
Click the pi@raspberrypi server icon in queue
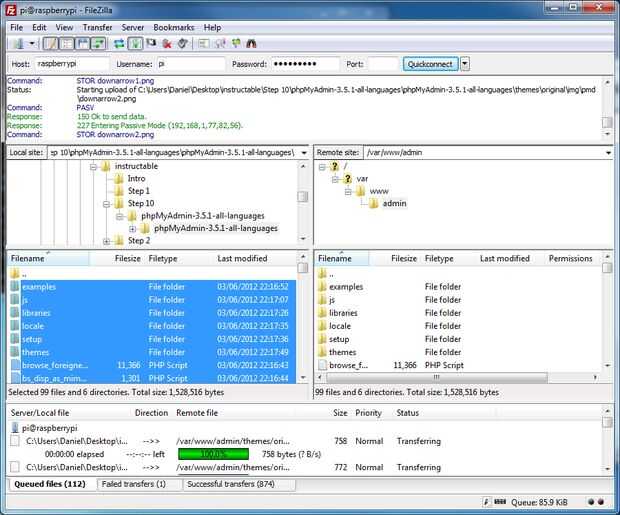pyautogui.click(x=15, y=428)
